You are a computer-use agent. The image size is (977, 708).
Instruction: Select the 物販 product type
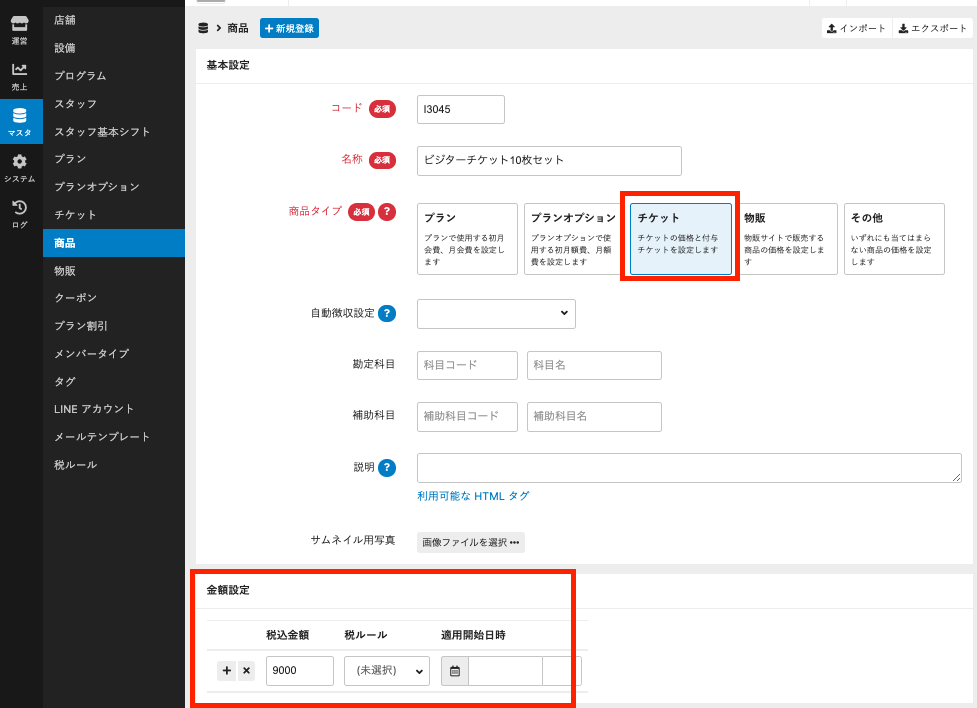pos(787,239)
